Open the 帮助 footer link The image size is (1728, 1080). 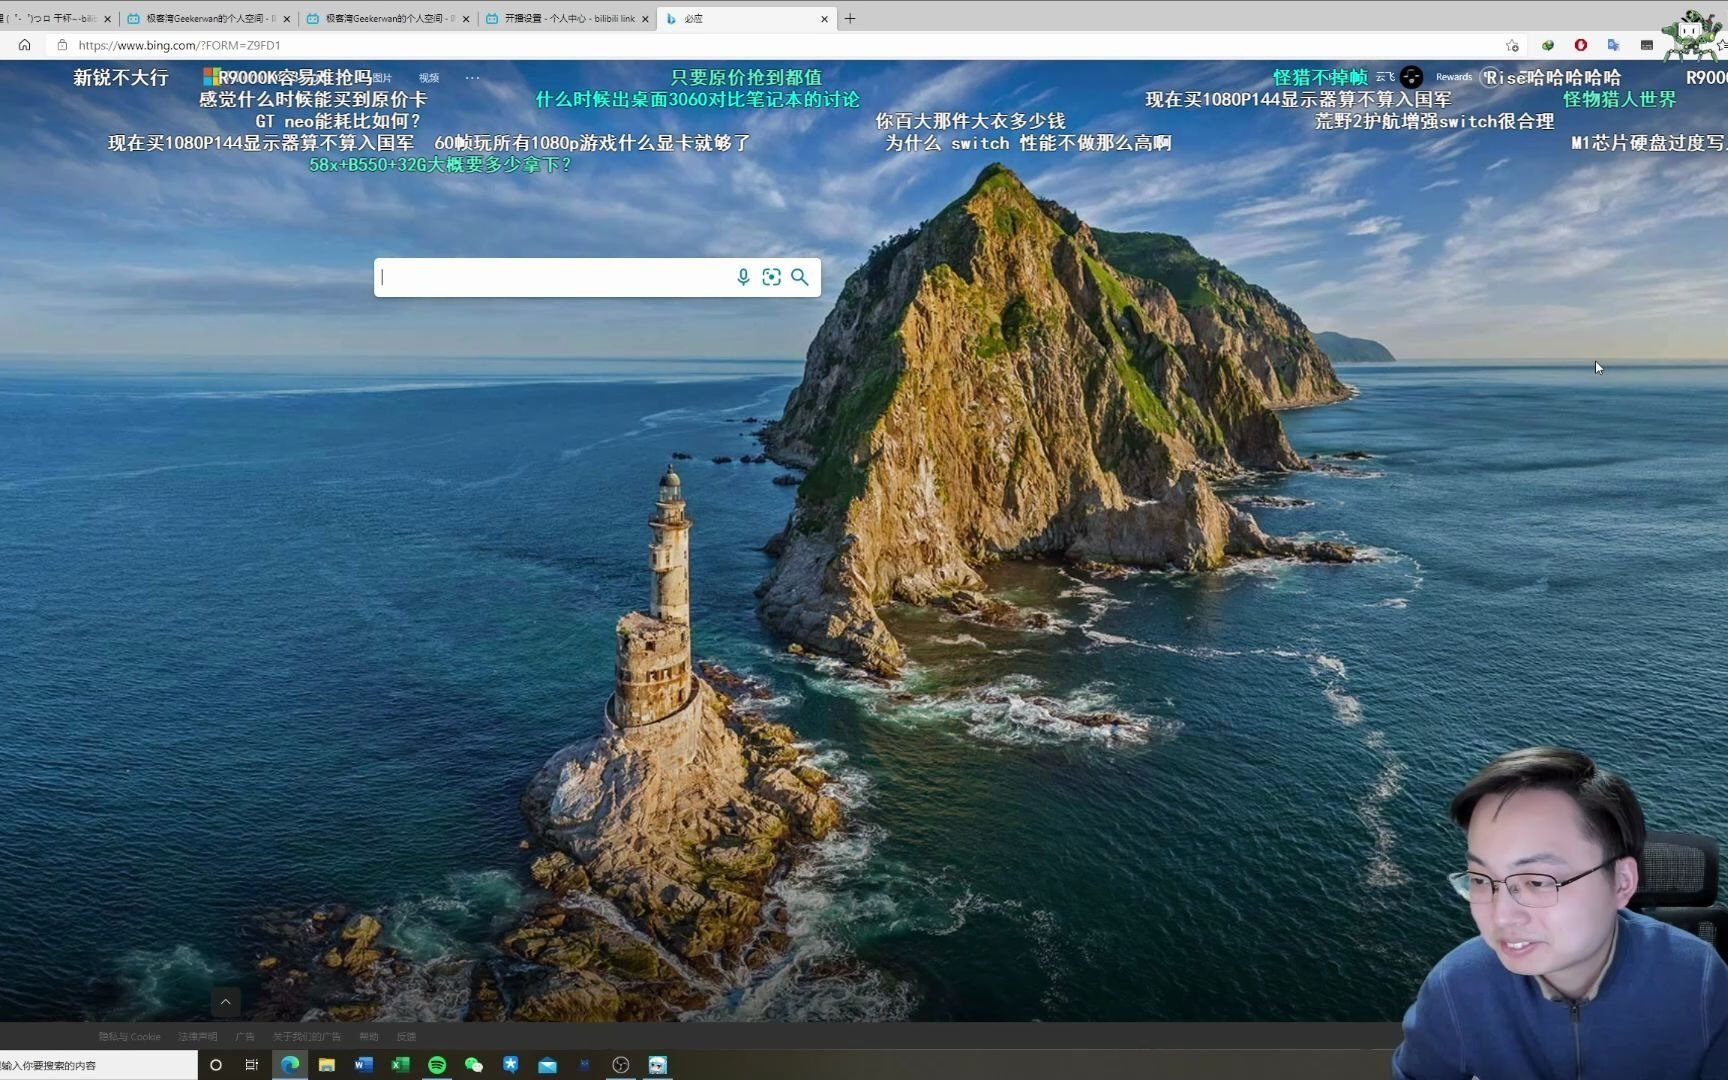pyautogui.click(x=369, y=1037)
